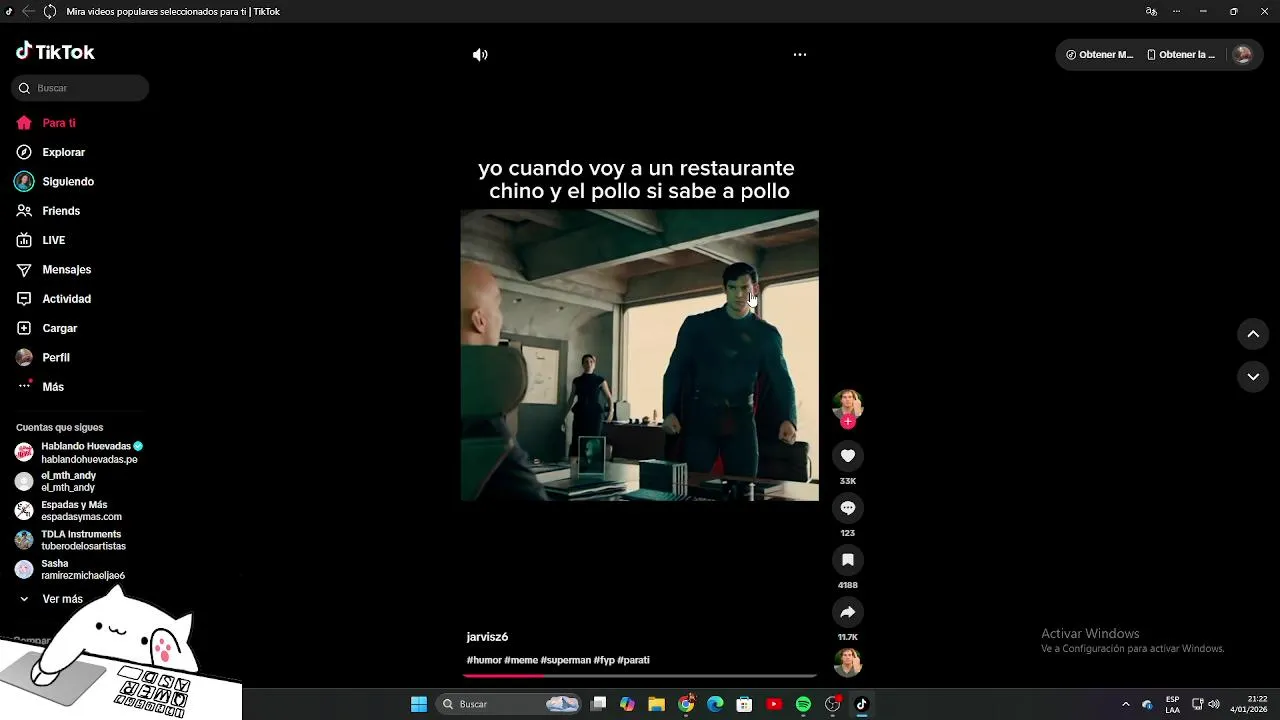Open YouTube from the taskbar

point(773,704)
